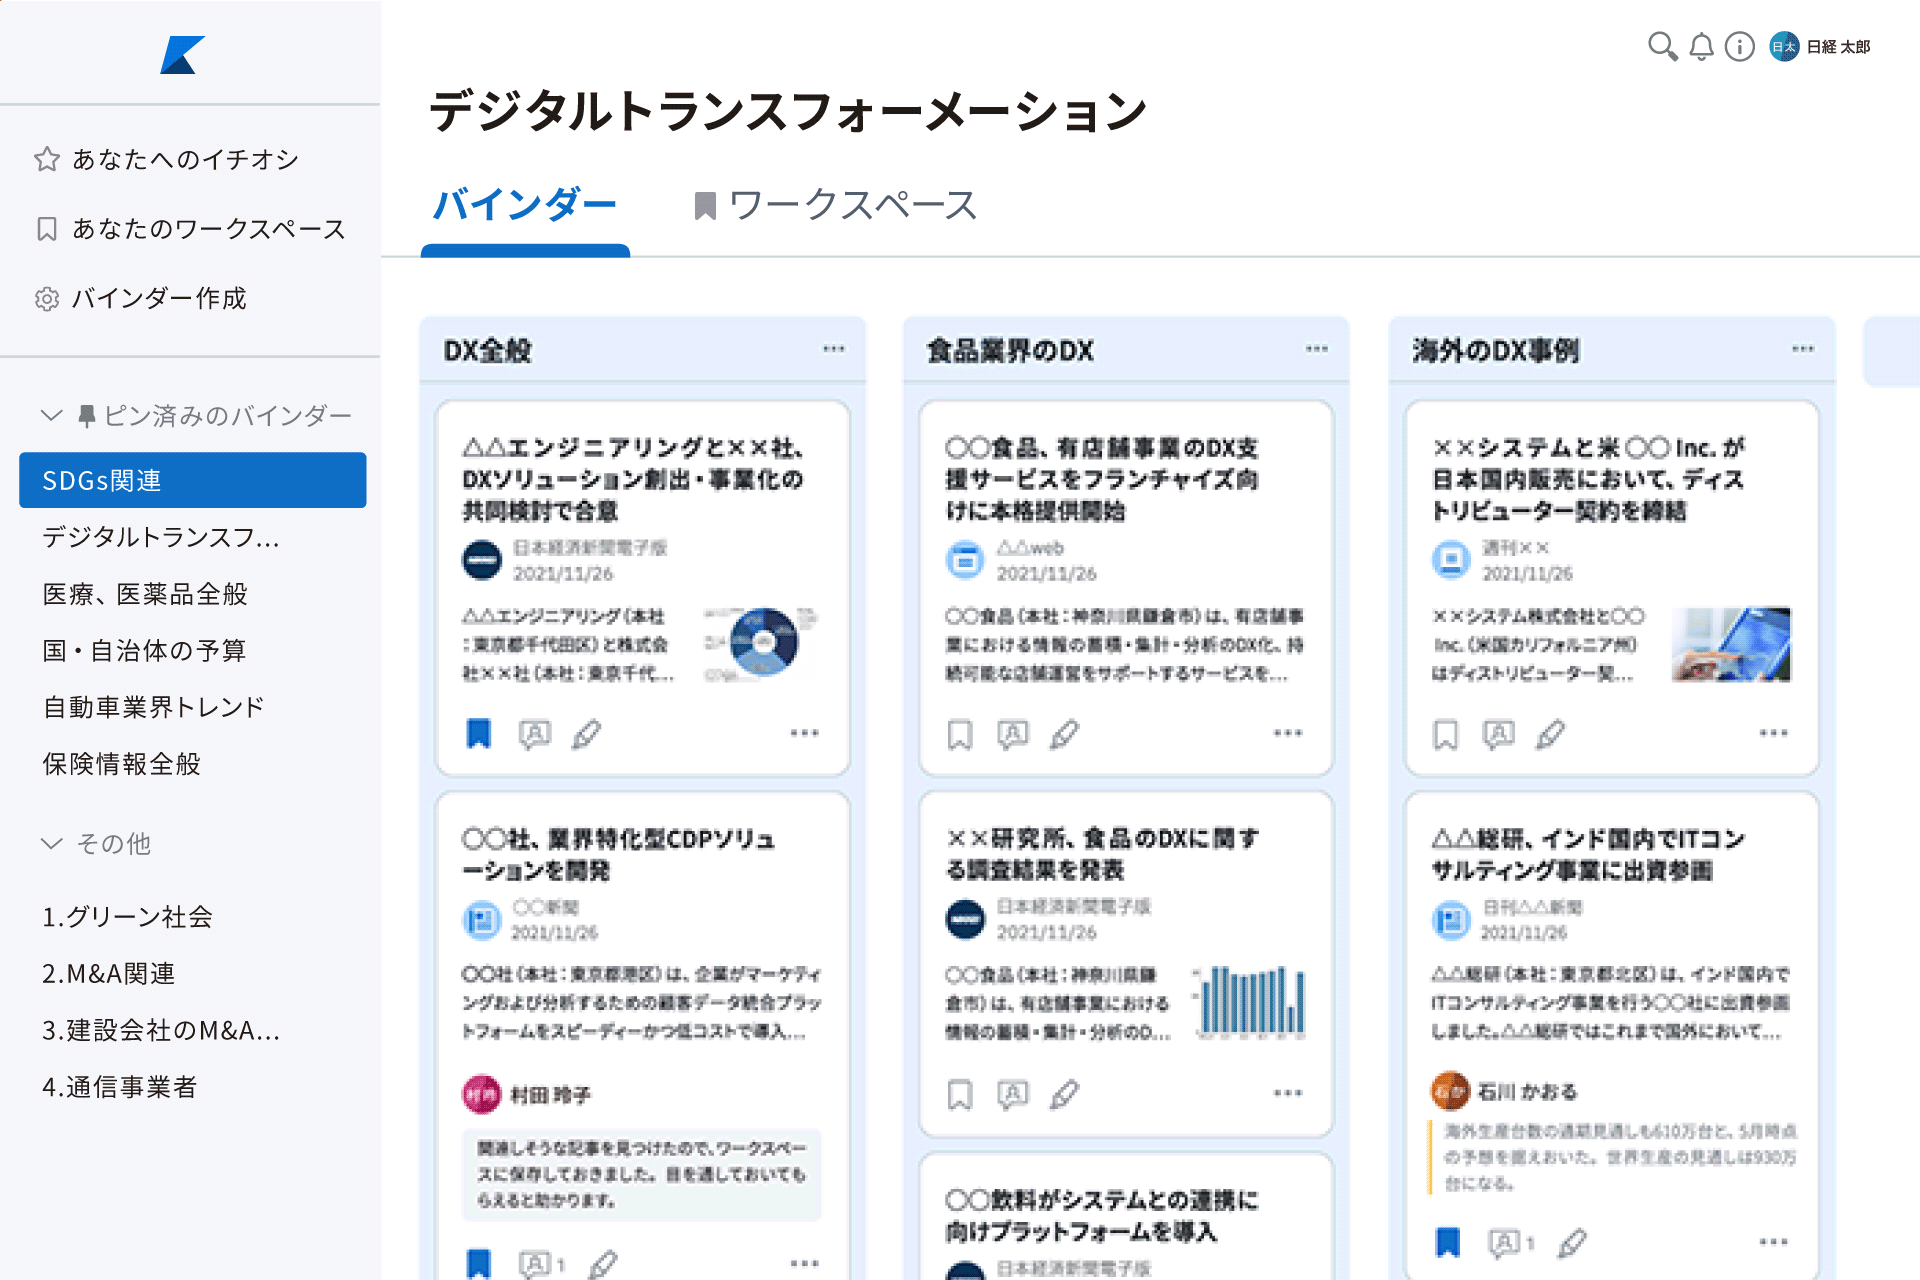Open ××システムと米○○ Inc. article title
The image size is (1920, 1280).
point(1589,479)
